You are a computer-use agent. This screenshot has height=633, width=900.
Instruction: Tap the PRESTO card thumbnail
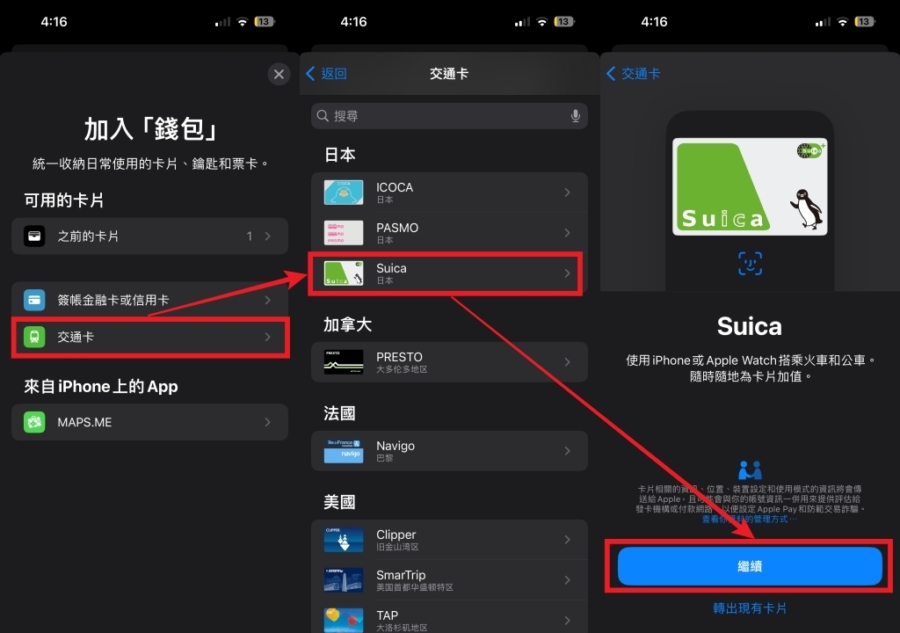[343, 362]
